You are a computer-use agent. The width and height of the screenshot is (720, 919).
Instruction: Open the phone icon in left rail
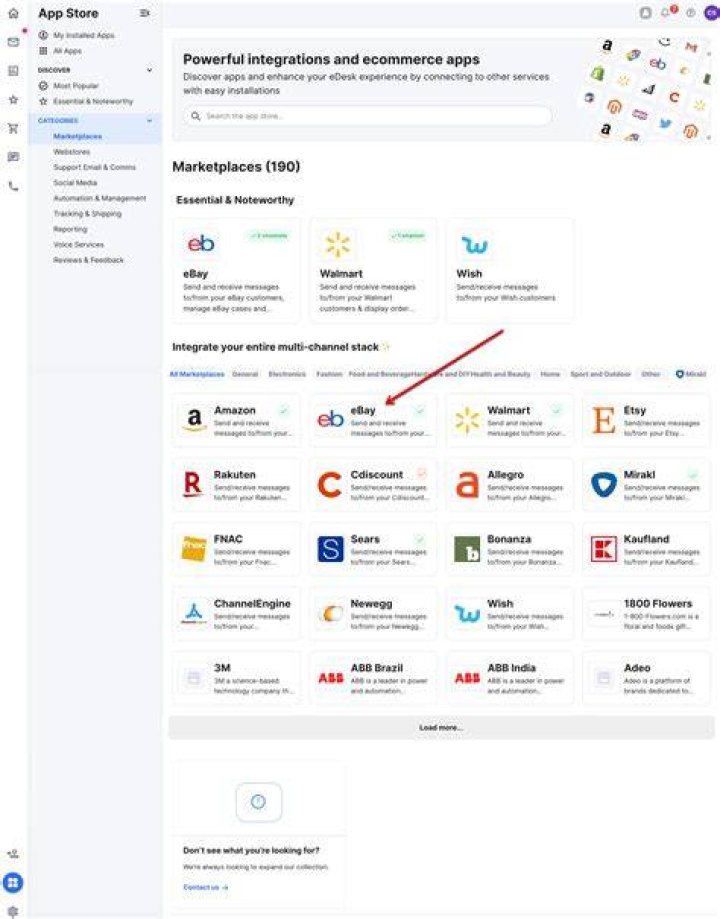click(13, 186)
